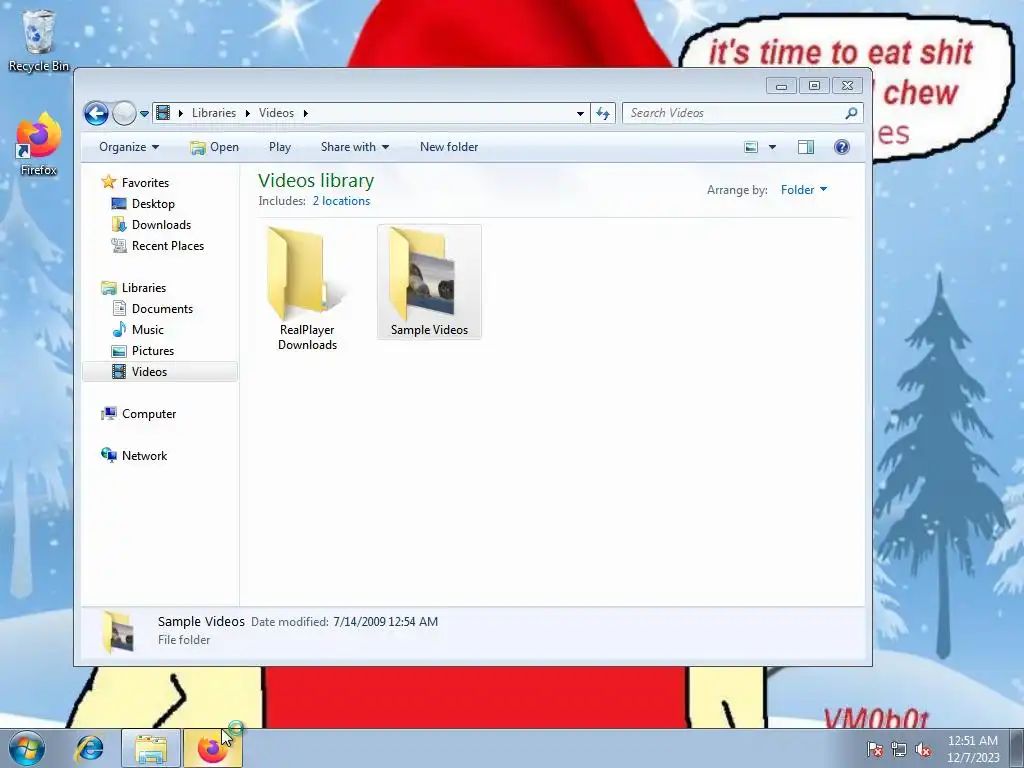Launch Internet Explorer from the taskbar
Viewport: 1024px width, 768px height.
tap(89, 748)
